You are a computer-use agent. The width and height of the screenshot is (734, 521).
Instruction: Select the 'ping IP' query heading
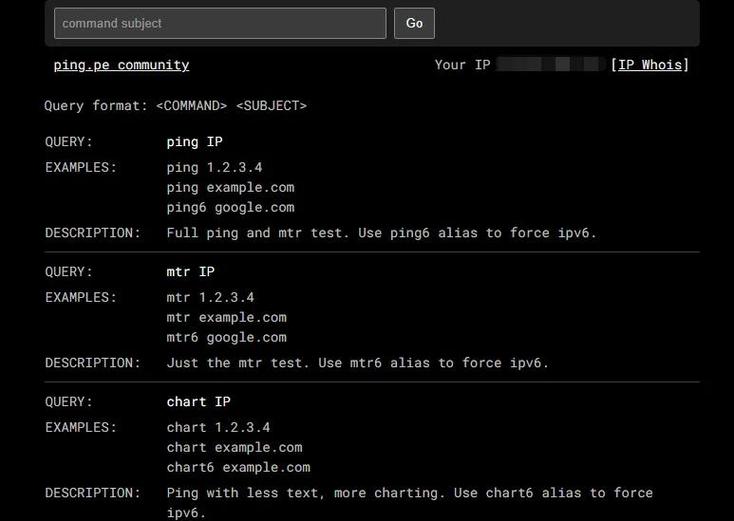(194, 142)
